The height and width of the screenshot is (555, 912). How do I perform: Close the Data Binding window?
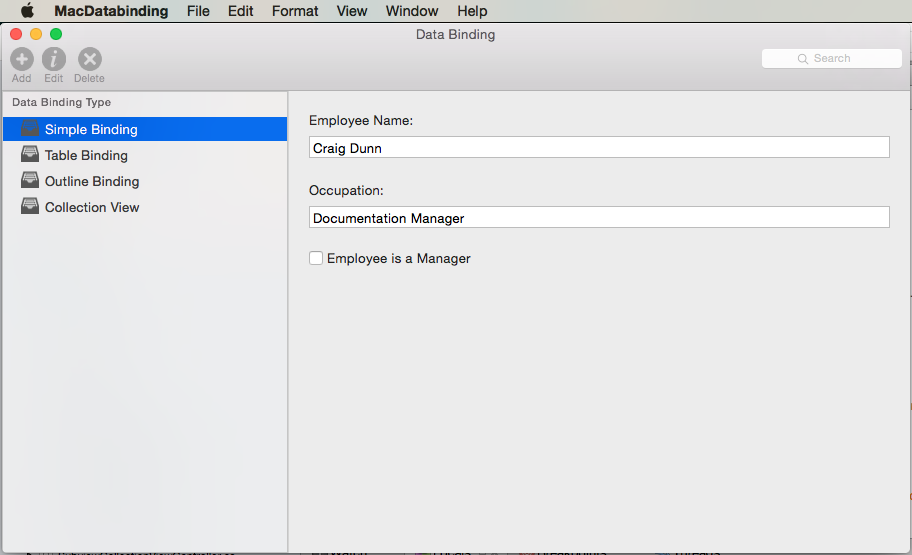(x=16, y=34)
